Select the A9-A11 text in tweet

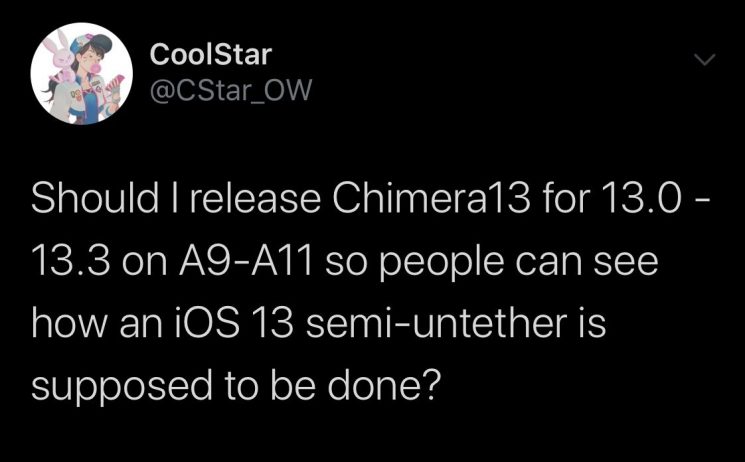(245, 260)
